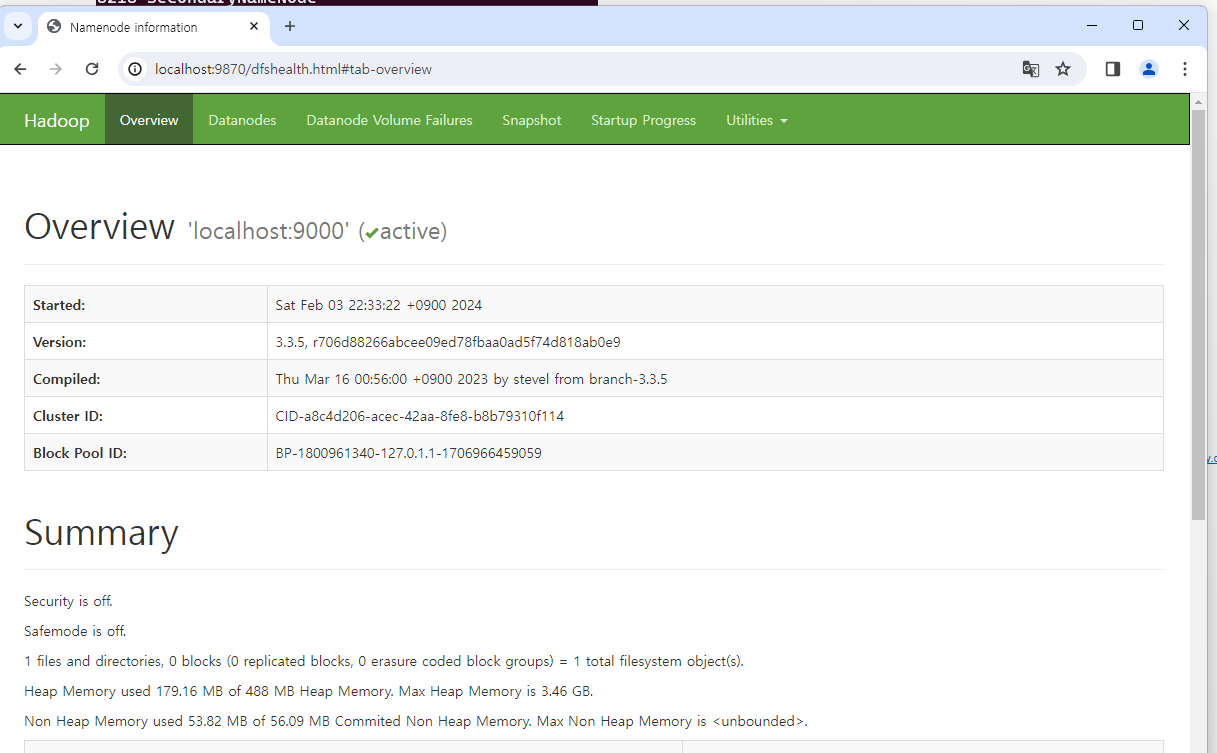
Task: Bookmark this page with star icon
Action: pyautogui.click(x=1063, y=69)
